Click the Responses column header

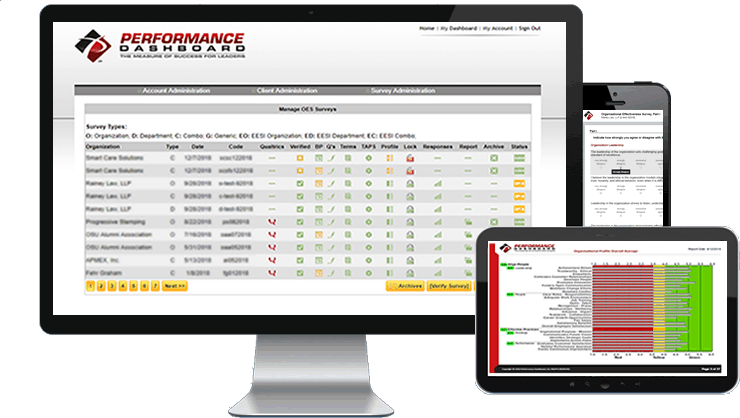click(x=437, y=147)
